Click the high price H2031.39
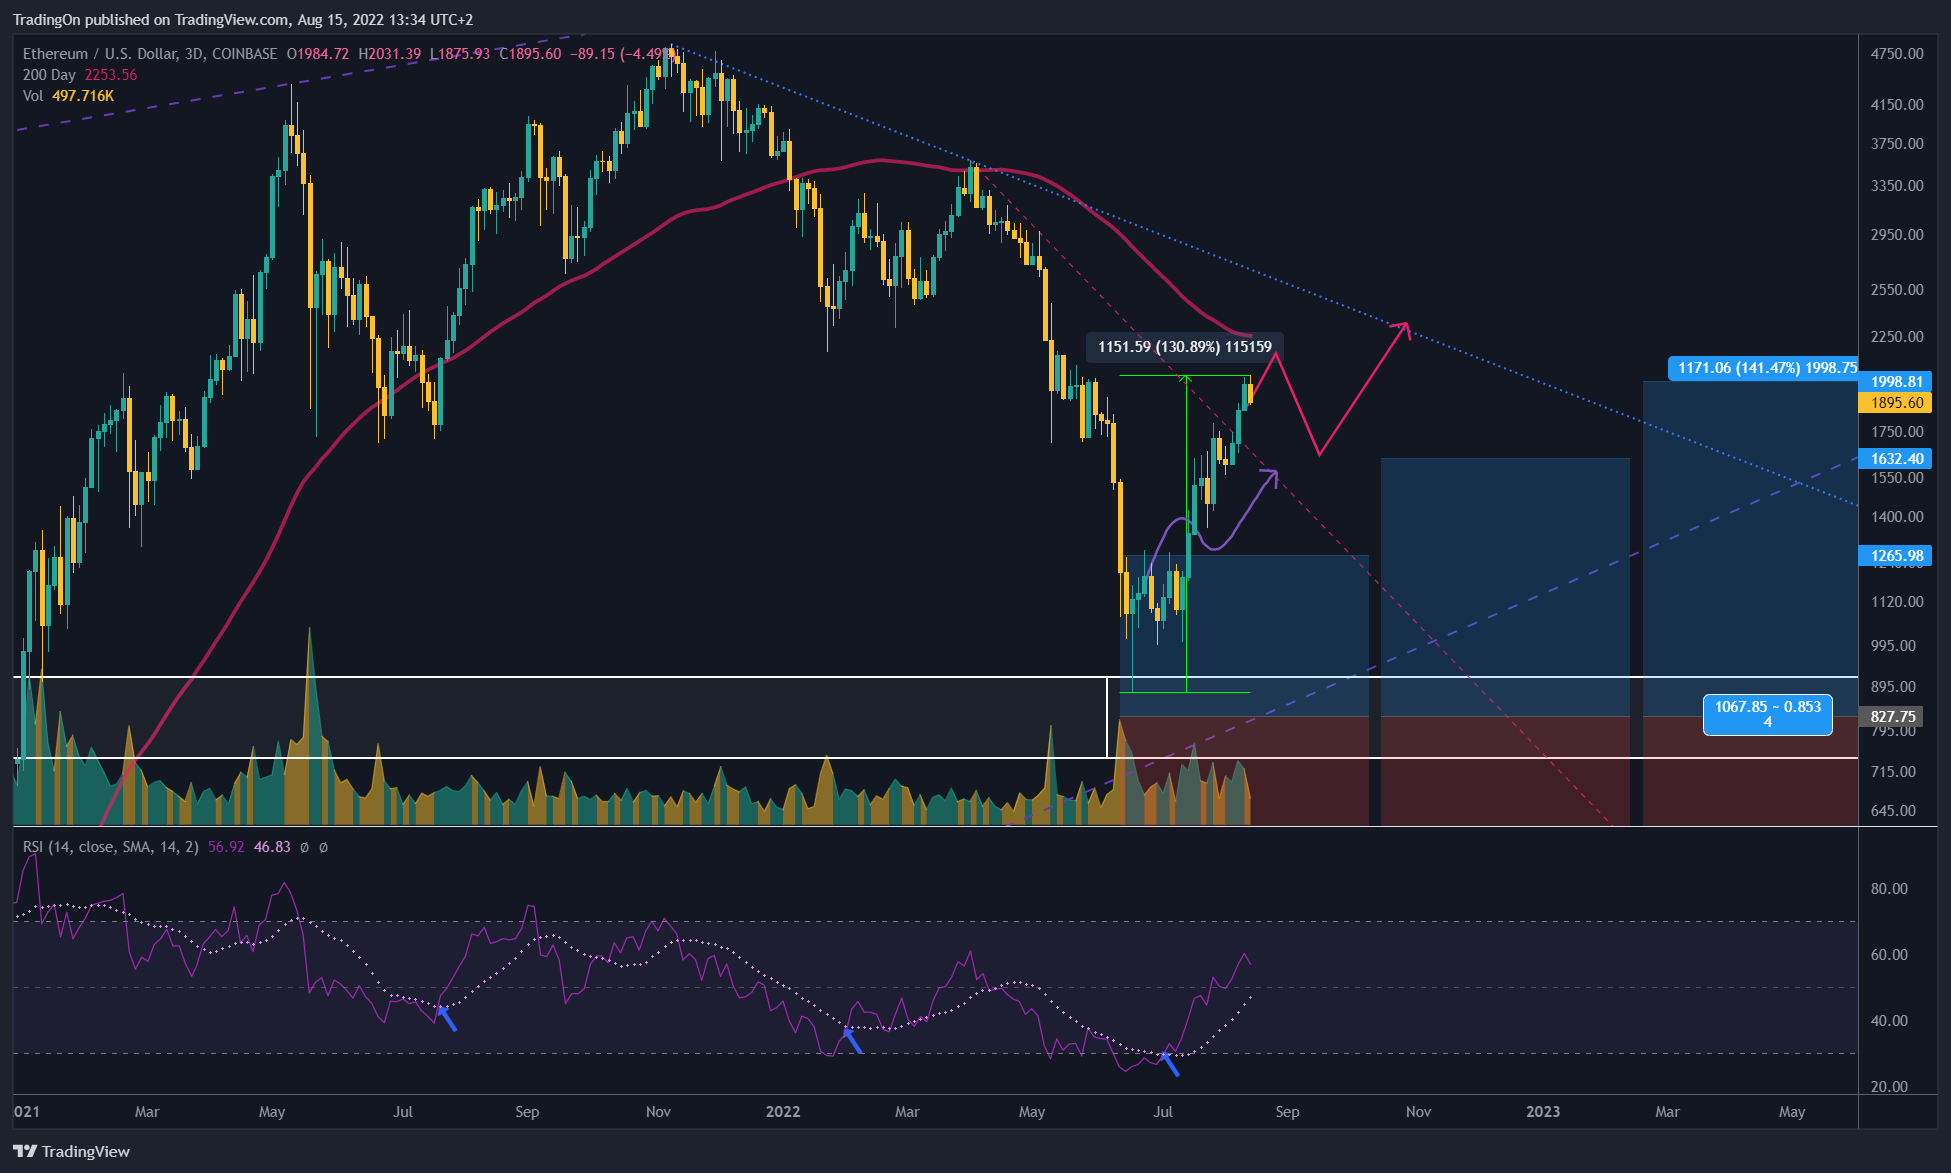Screen dimensions: 1951x1173 pos(390,54)
